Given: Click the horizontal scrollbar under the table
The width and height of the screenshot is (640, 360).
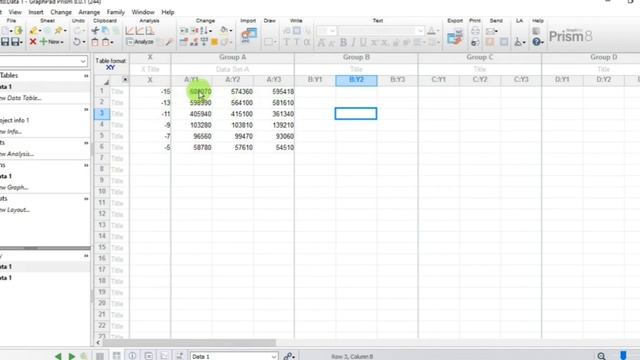Looking at the screenshot, I should coord(189,342).
